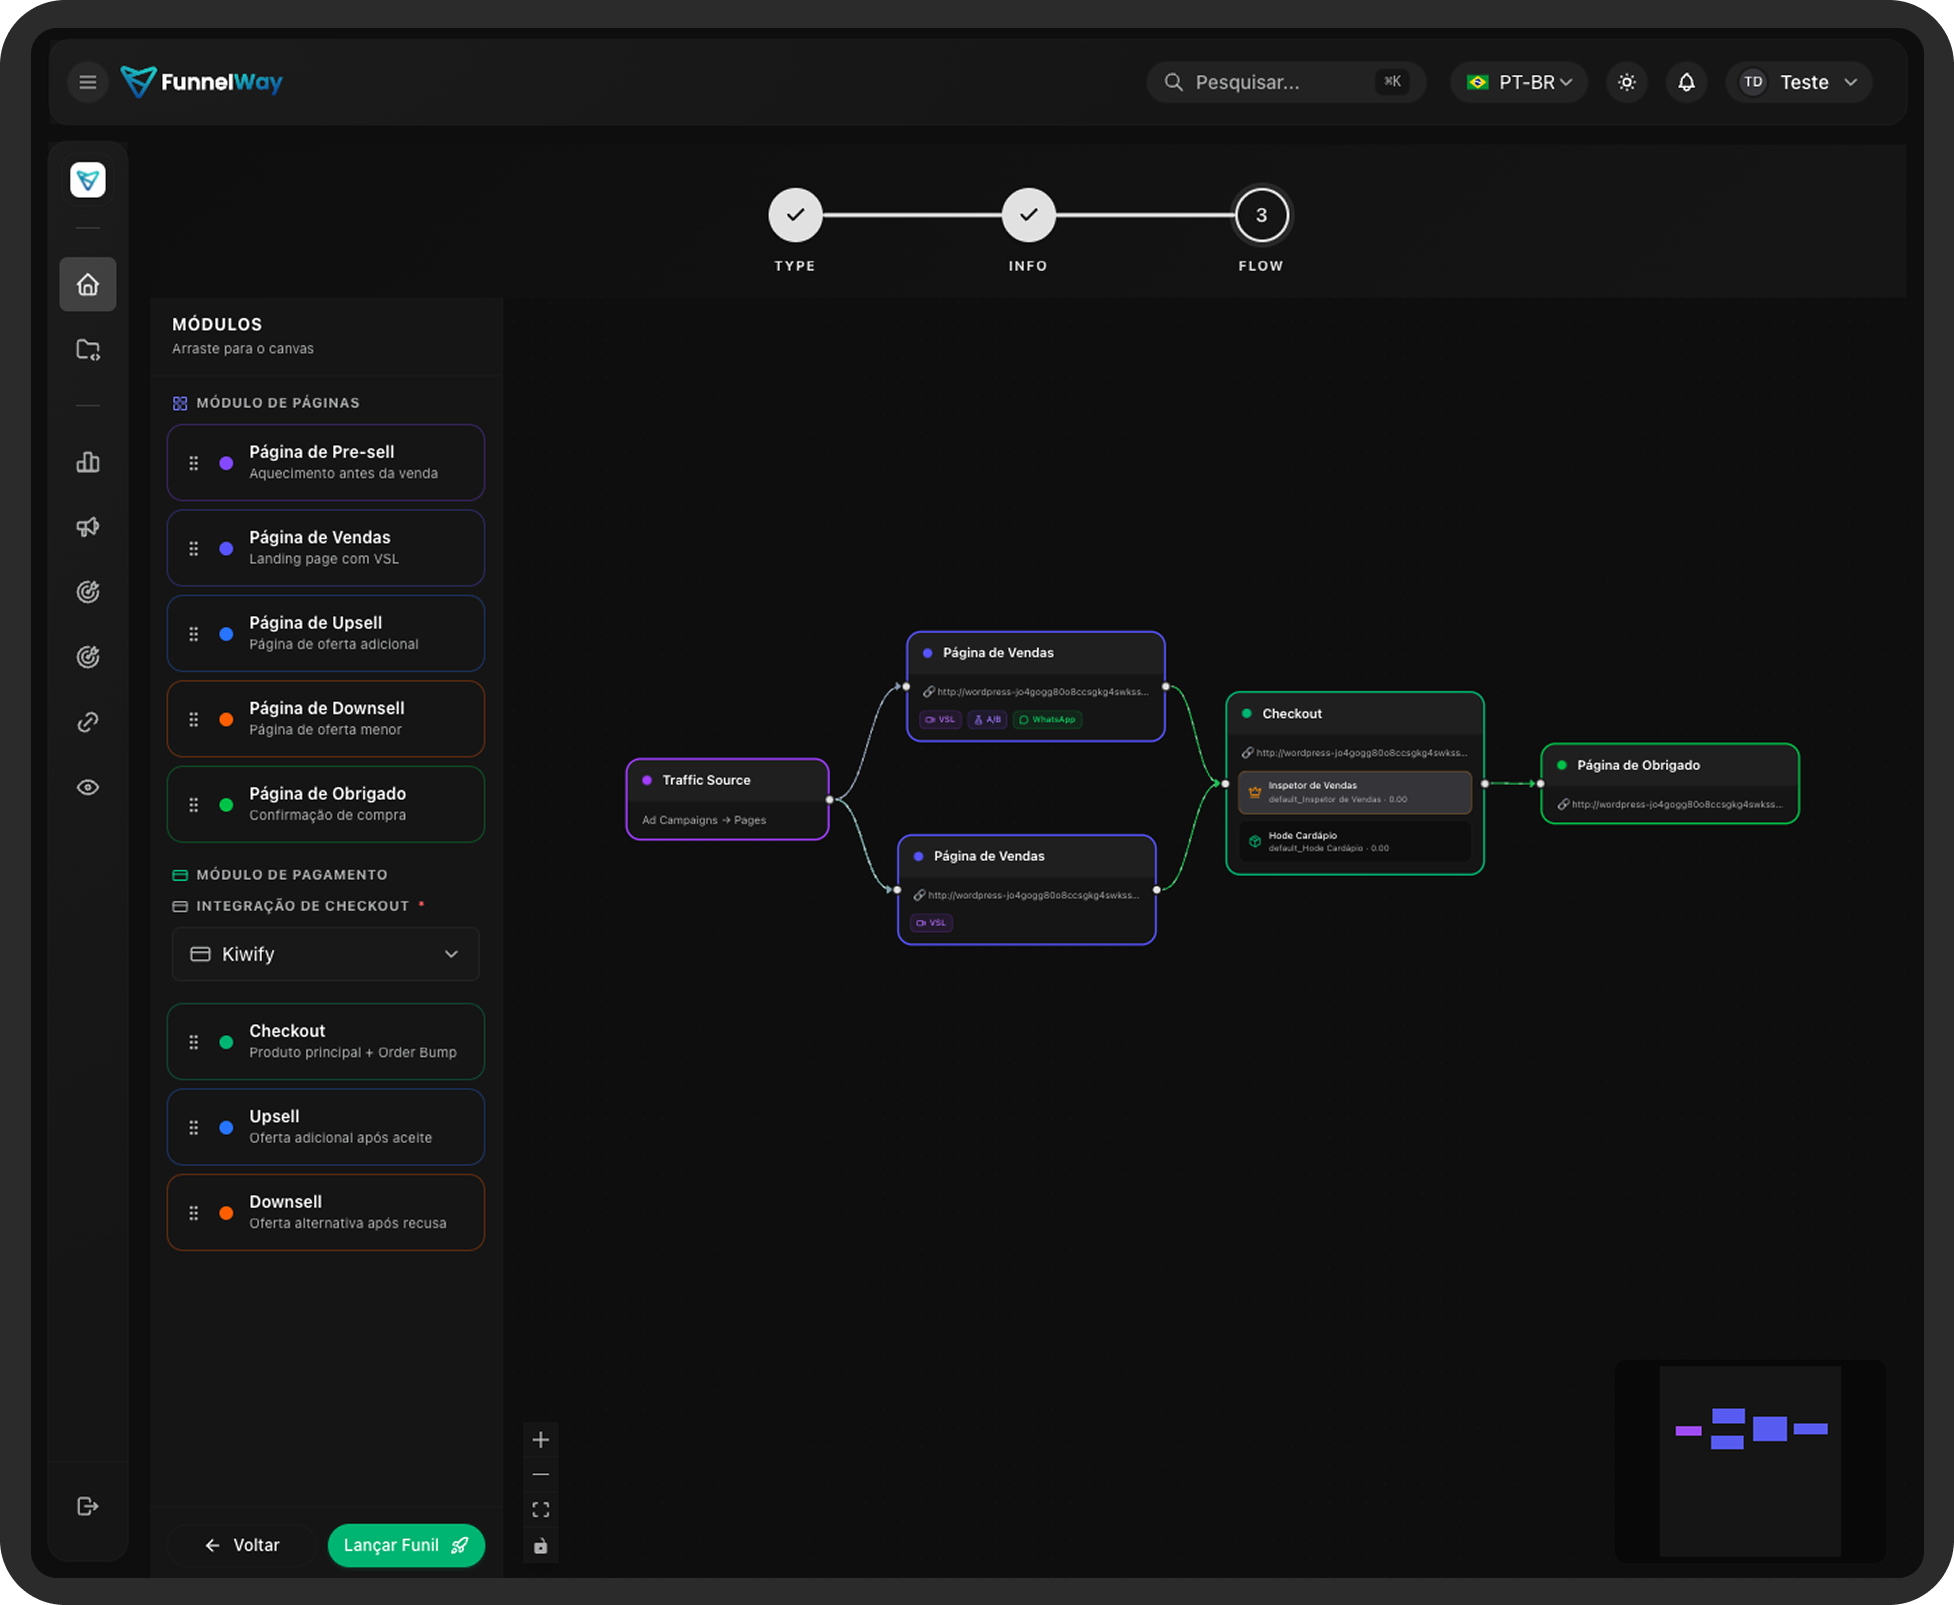Expand the Teste user account menu
Screen dimensions: 1954x1605
[x=1799, y=82]
